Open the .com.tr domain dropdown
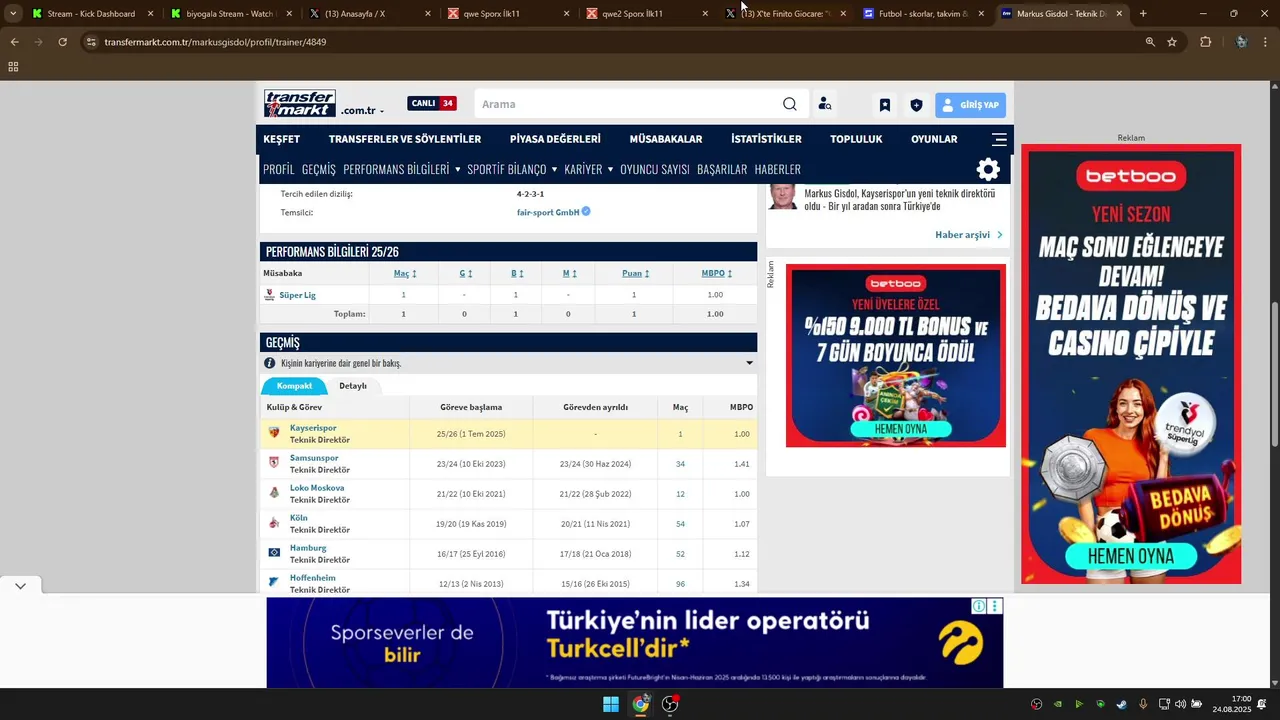This screenshot has height=720, width=1280. click(362, 111)
